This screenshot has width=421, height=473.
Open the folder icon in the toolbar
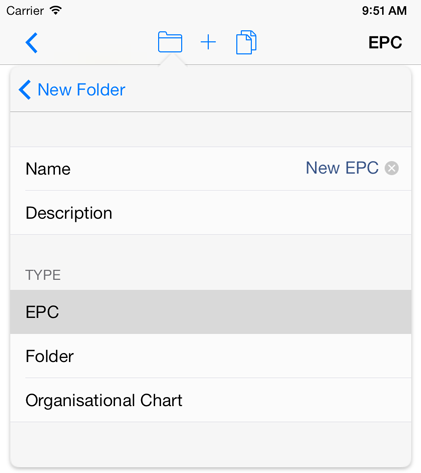coord(170,42)
